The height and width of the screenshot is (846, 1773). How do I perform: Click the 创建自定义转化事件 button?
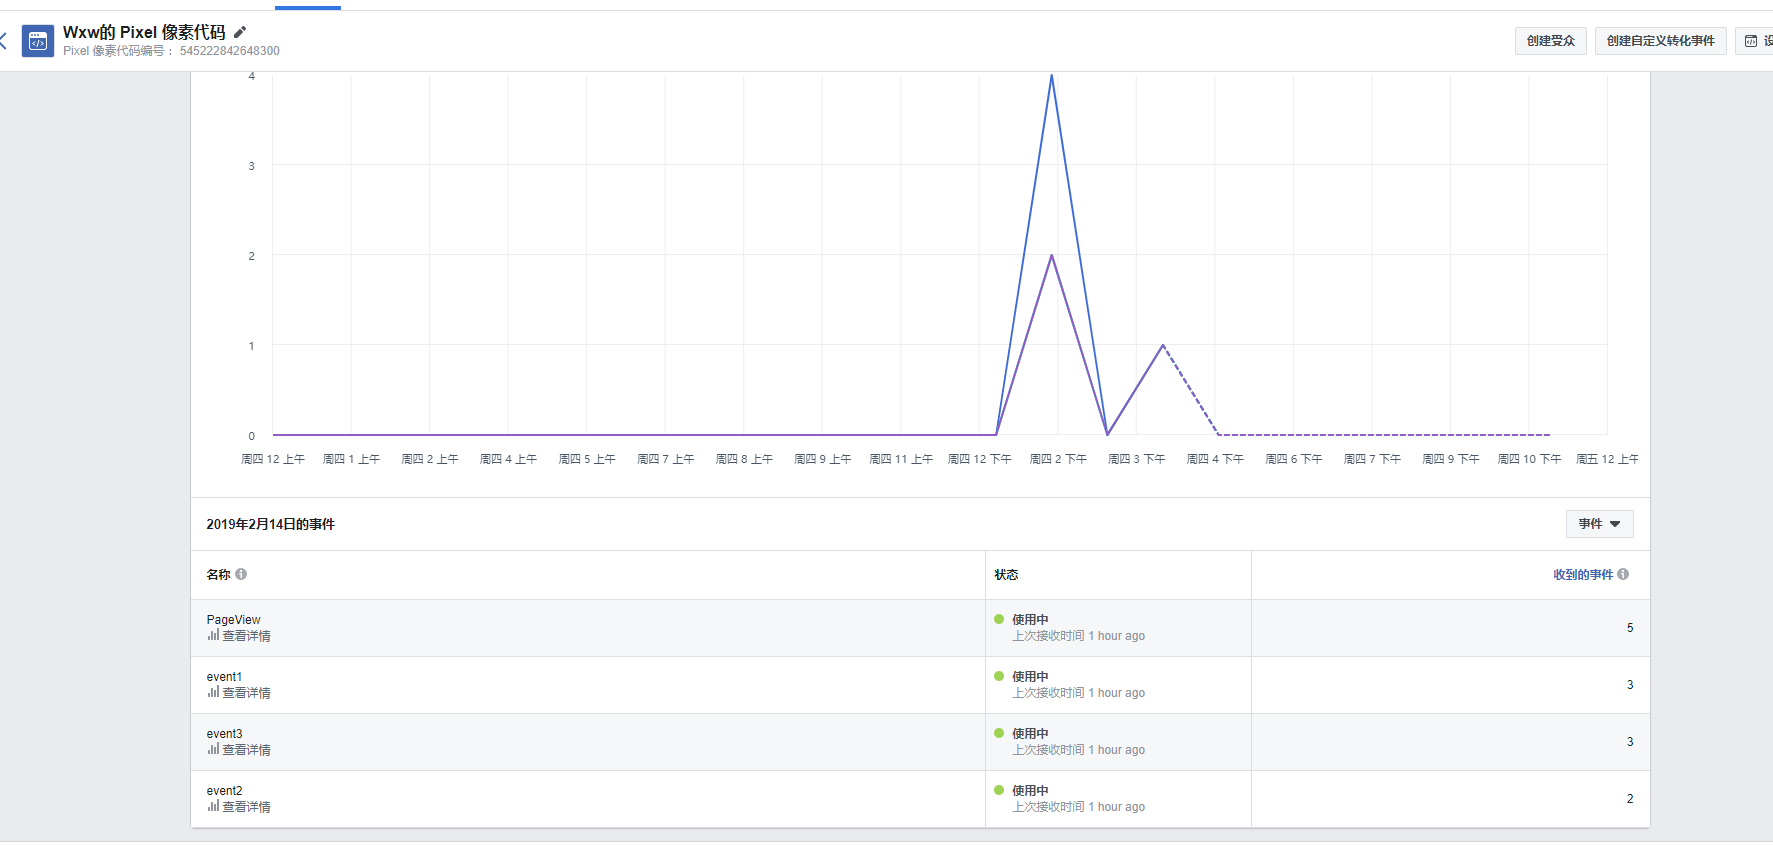[x=1660, y=41]
